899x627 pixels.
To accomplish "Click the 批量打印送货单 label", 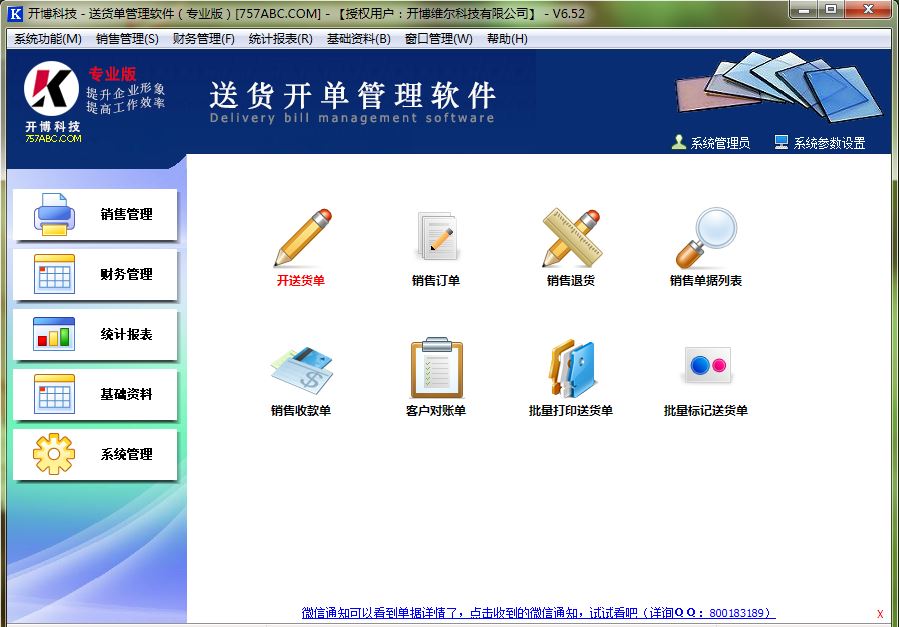I will (x=571, y=410).
